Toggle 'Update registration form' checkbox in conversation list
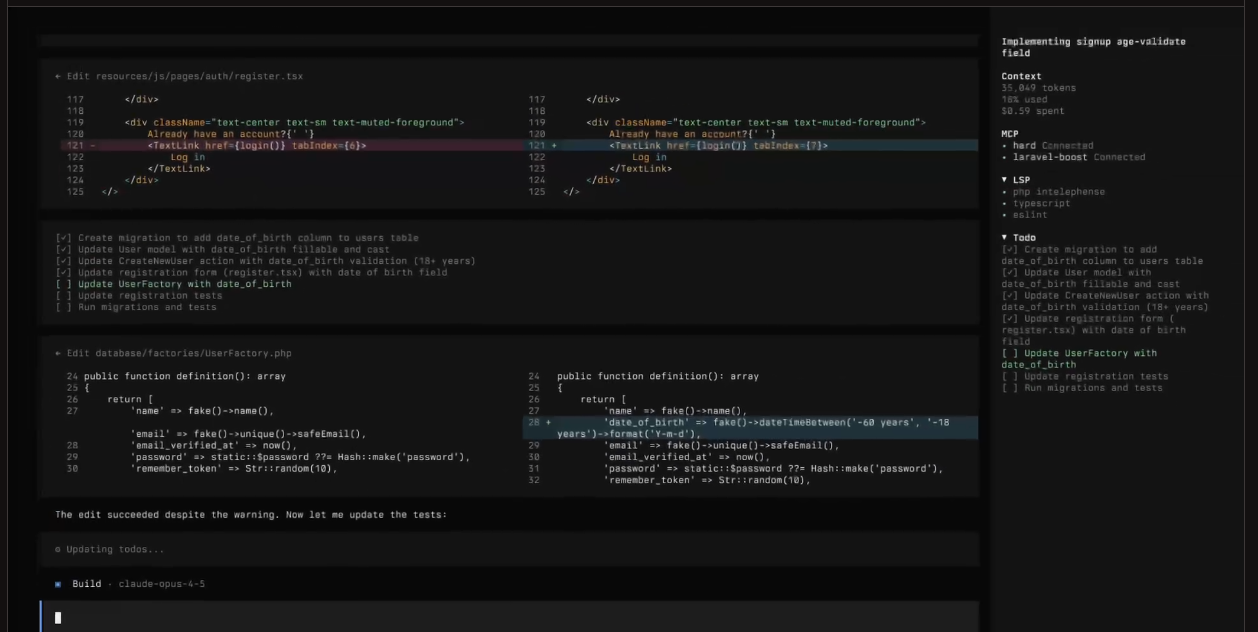This screenshot has width=1258, height=632. tap(64, 272)
